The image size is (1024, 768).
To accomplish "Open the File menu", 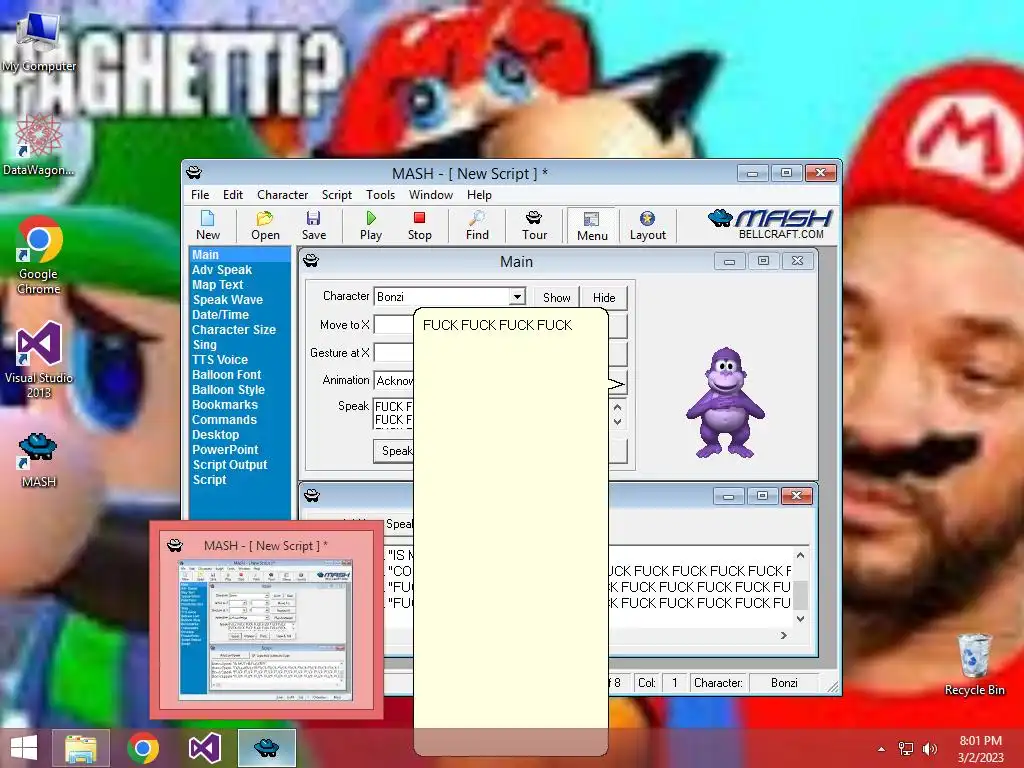I will click(x=200, y=195).
